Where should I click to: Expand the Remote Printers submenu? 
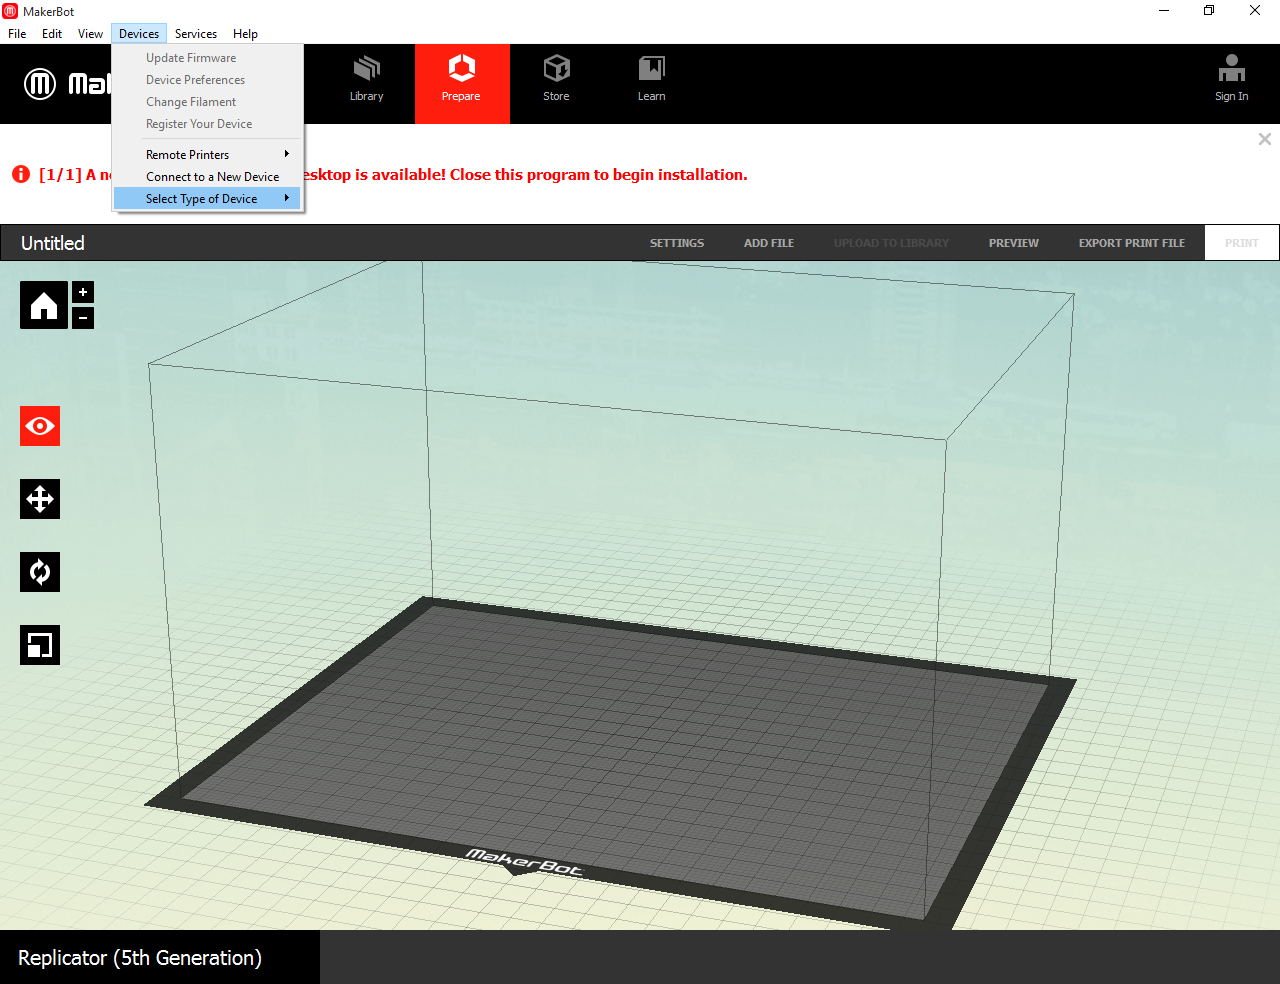(207, 155)
